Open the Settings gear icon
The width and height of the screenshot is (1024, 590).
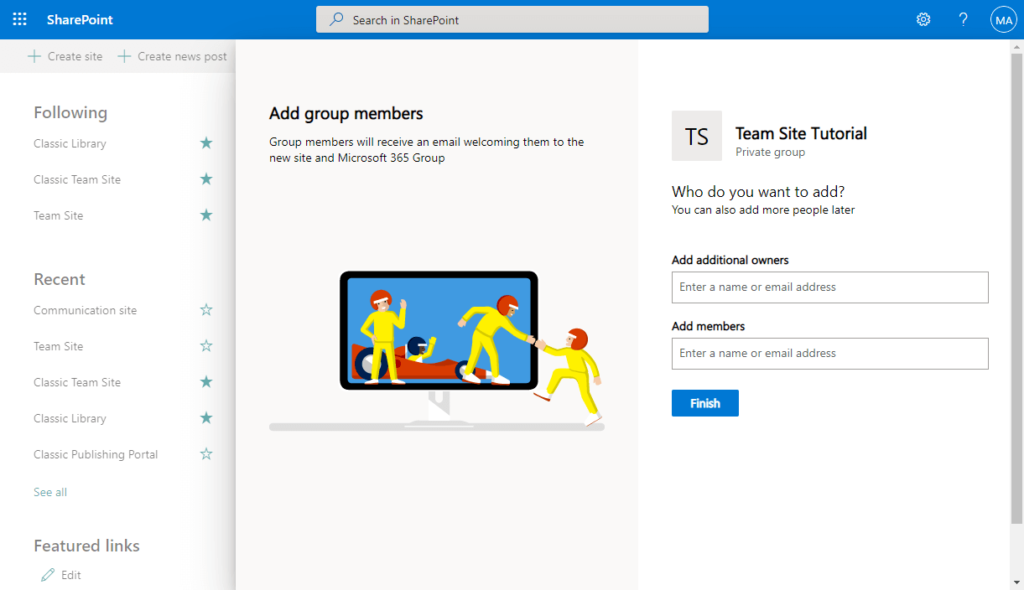tap(923, 20)
